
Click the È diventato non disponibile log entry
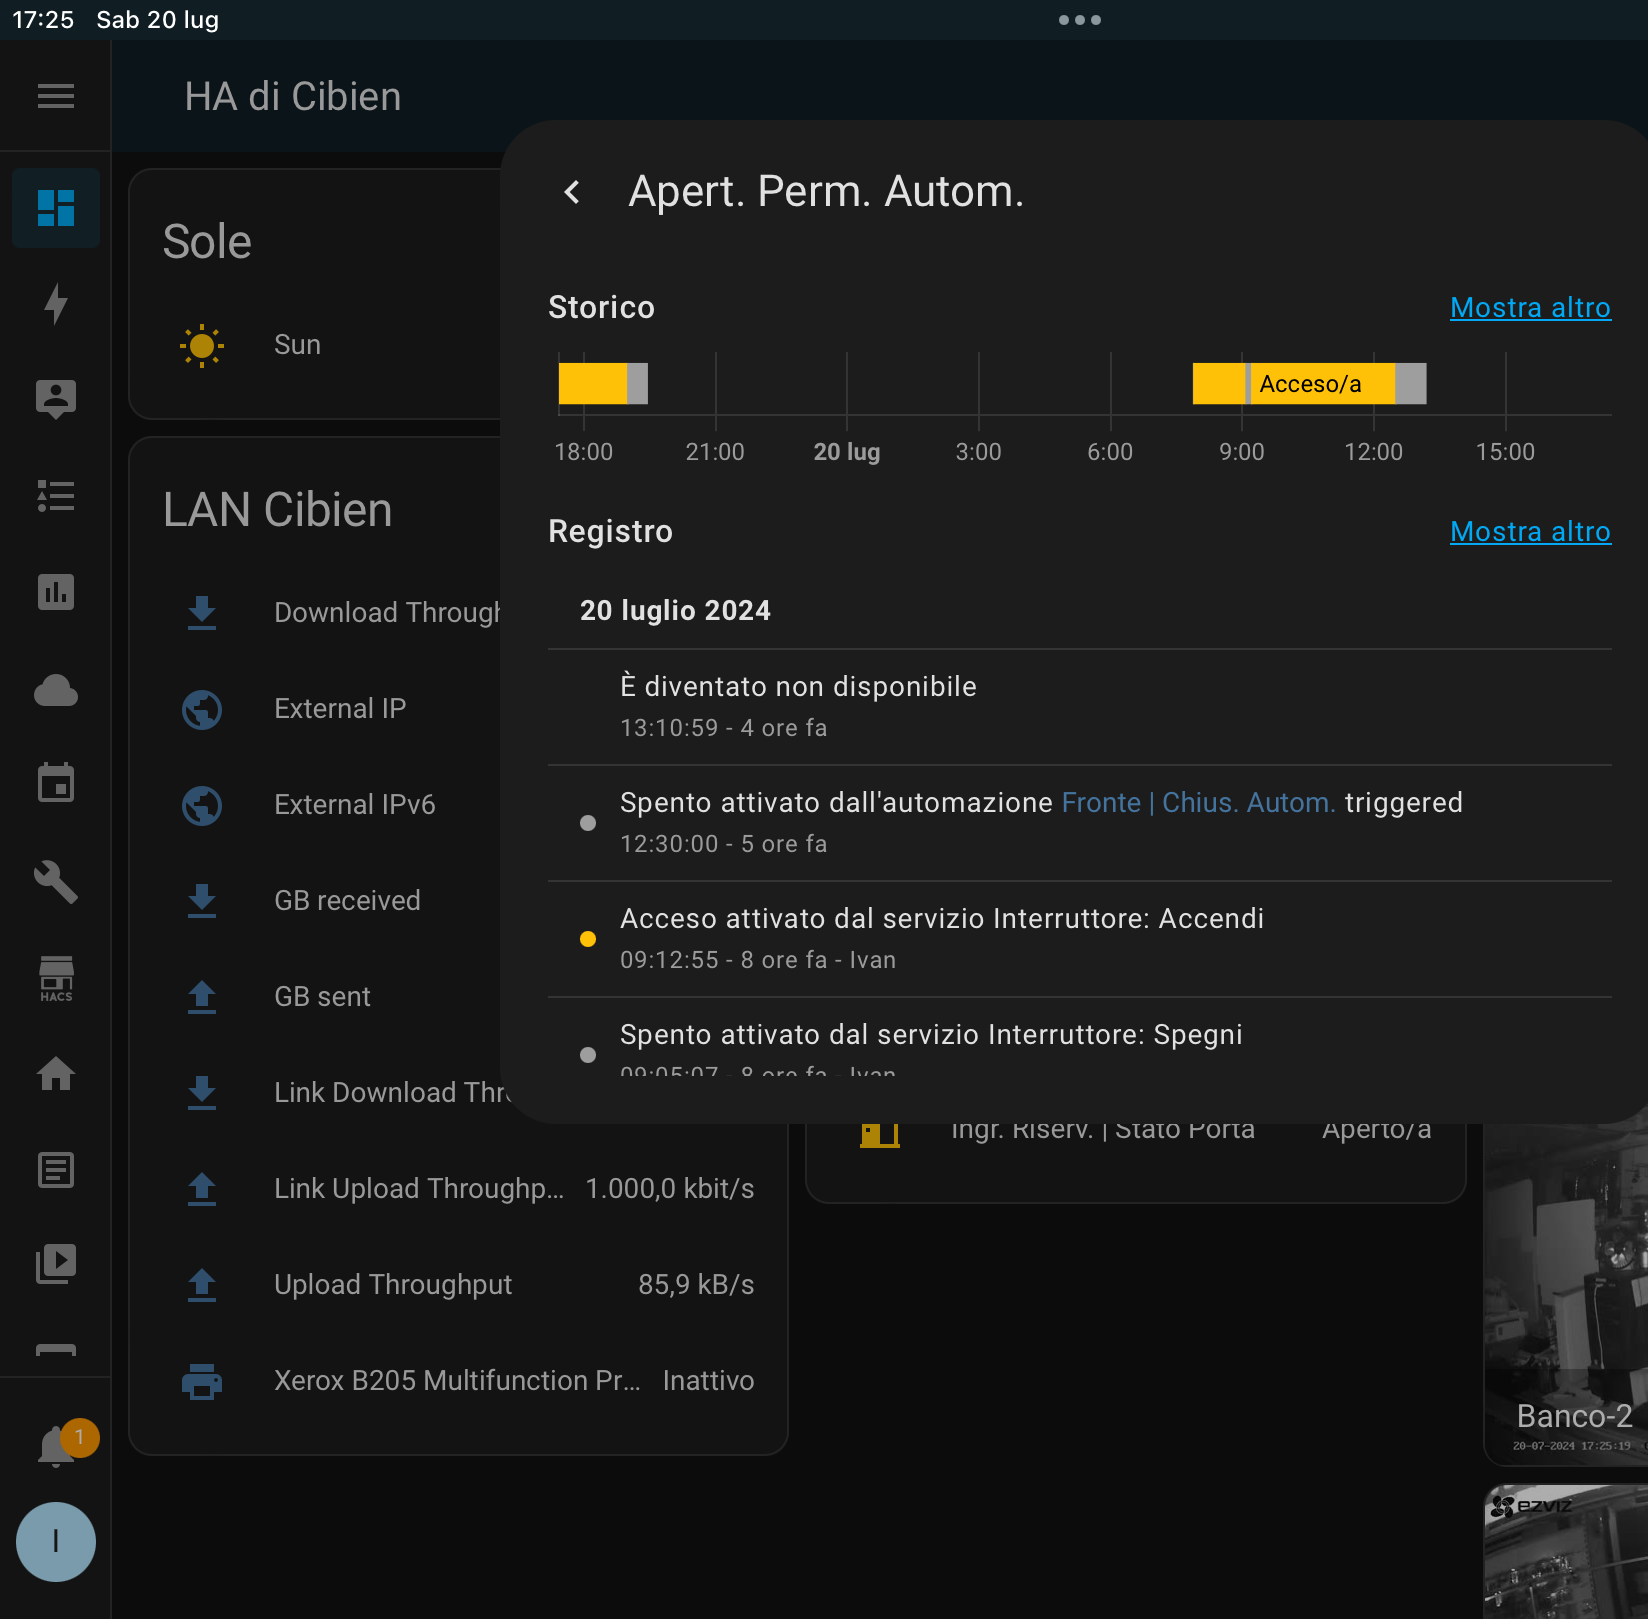click(x=1080, y=707)
